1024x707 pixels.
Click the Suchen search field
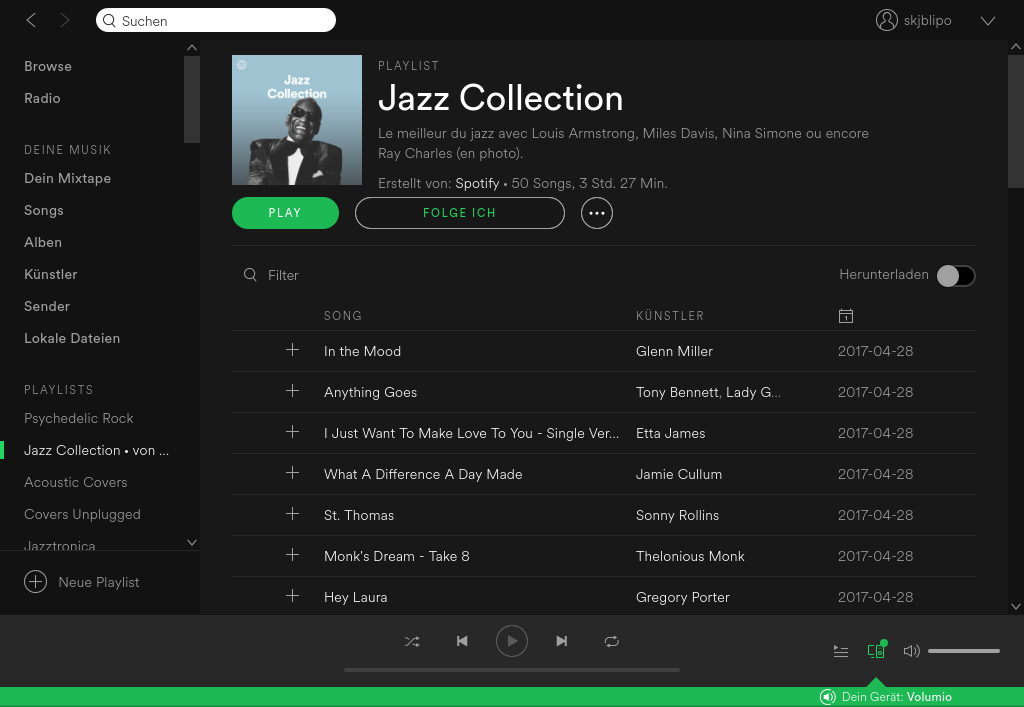[216, 21]
